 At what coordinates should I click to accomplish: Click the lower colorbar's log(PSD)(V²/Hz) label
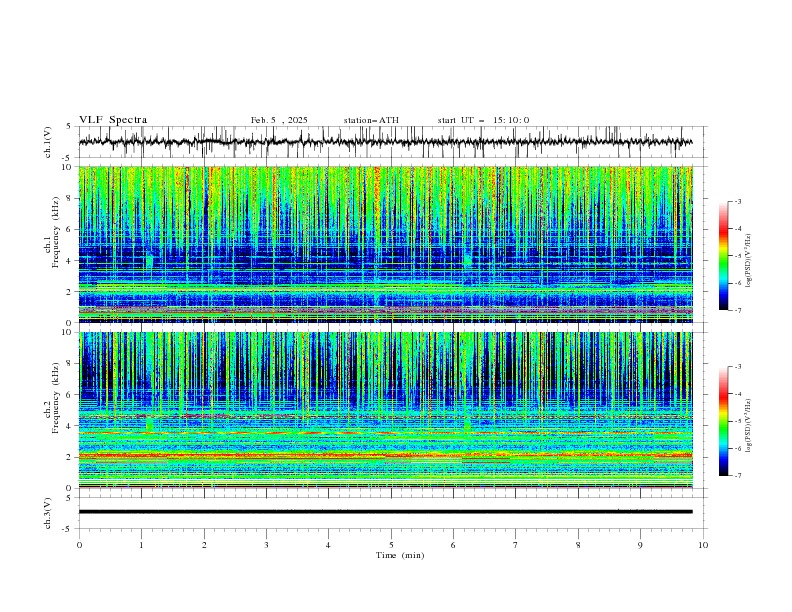(749, 426)
